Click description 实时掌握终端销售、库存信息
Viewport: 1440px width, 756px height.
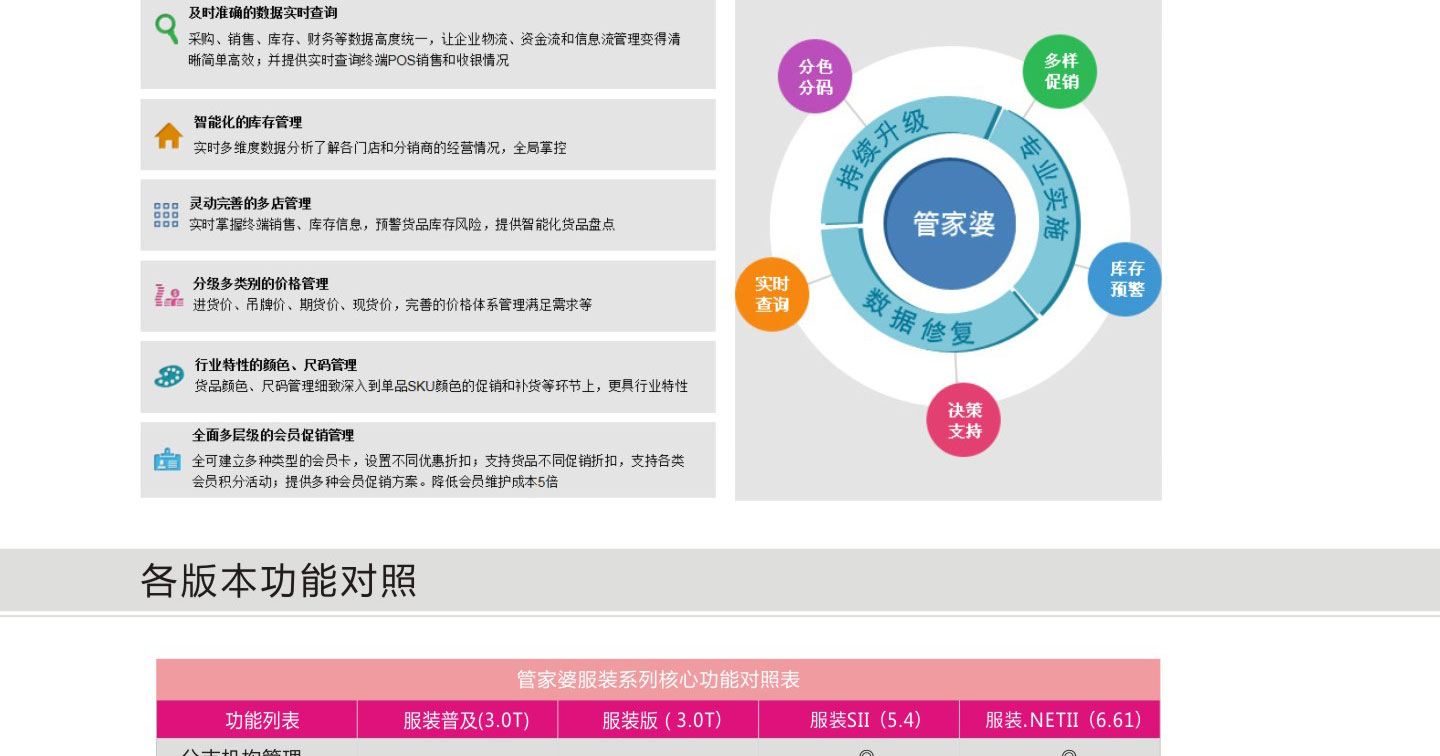pyautogui.click(x=402, y=225)
